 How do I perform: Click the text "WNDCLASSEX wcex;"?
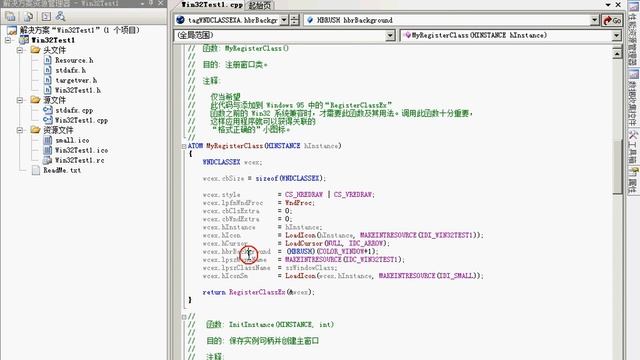pyautogui.click(x=232, y=162)
